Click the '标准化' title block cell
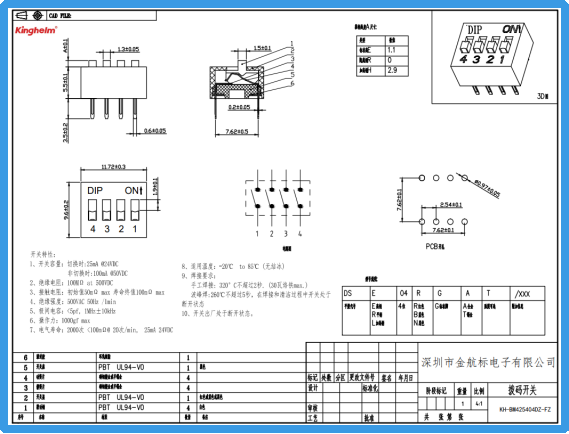The image size is (569, 434). [x=370, y=388]
